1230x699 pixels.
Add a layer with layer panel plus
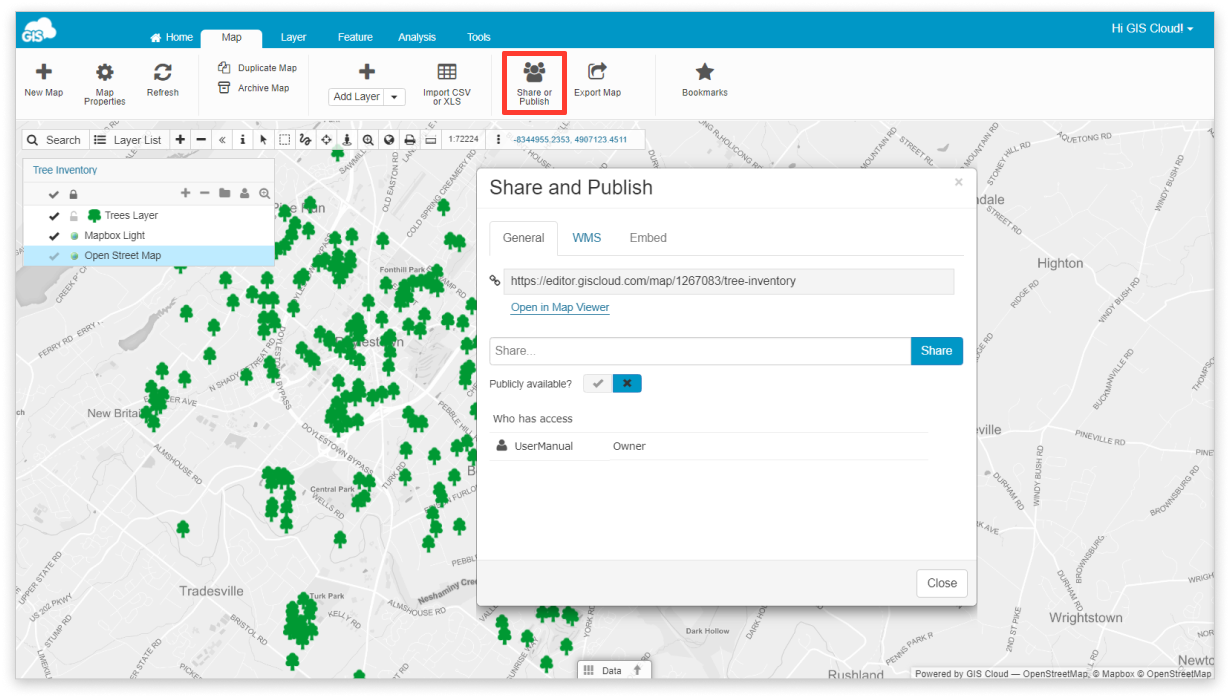tap(185, 193)
